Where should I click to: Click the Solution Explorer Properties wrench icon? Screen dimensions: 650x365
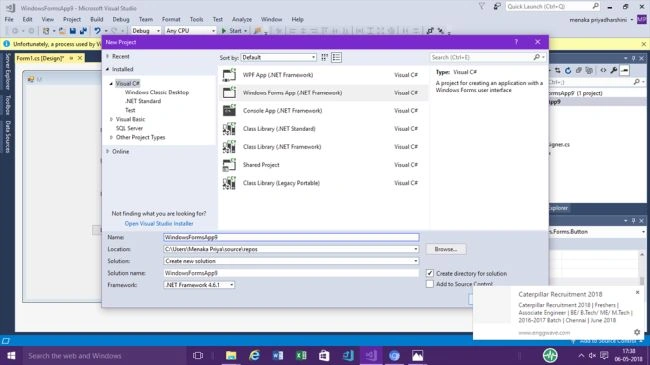(x=614, y=71)
